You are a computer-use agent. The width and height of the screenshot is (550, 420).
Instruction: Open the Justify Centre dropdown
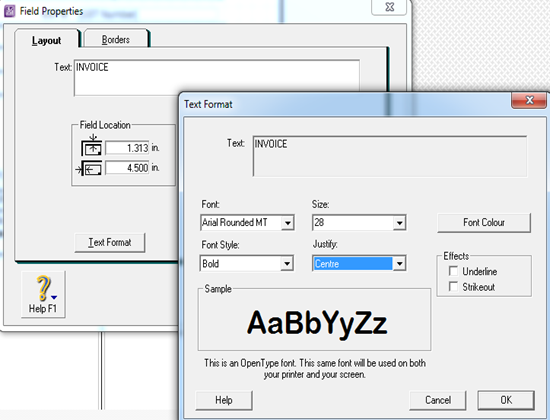tap(399, 264)
